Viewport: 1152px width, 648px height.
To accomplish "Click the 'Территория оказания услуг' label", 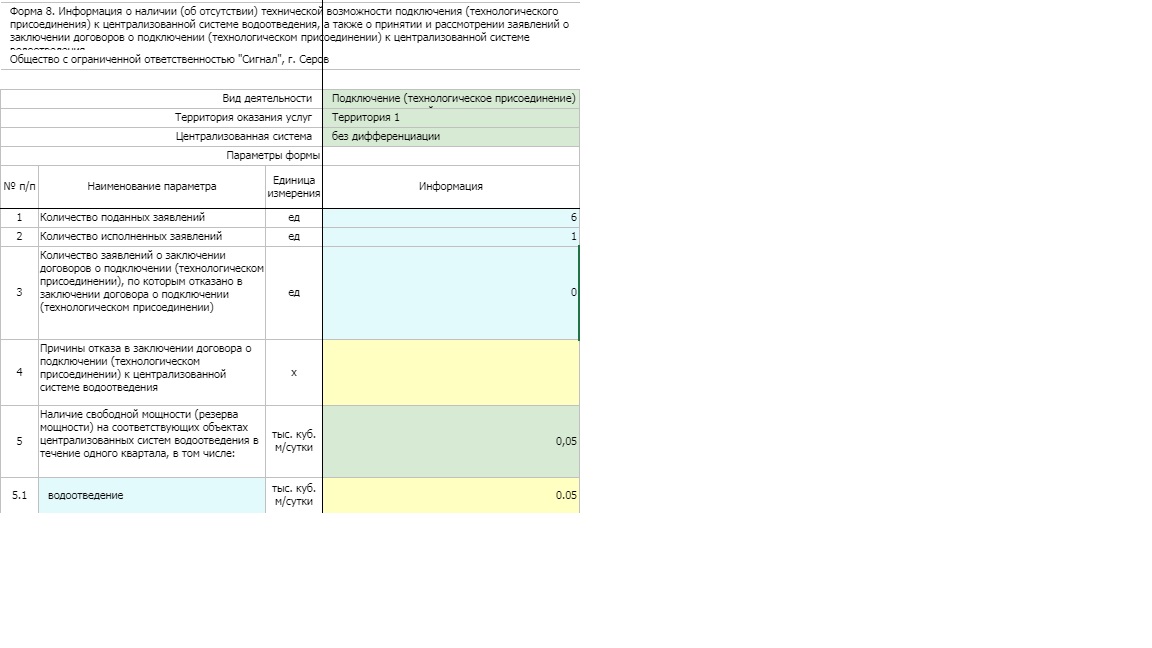I will pyautogui.click(x=243, y=118).
